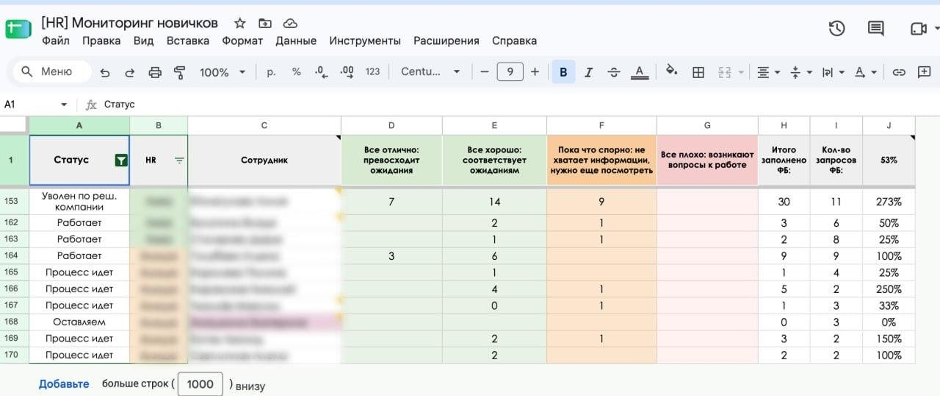Open vertical align dropdown
941x397 pixels.
tap(801, 73)
